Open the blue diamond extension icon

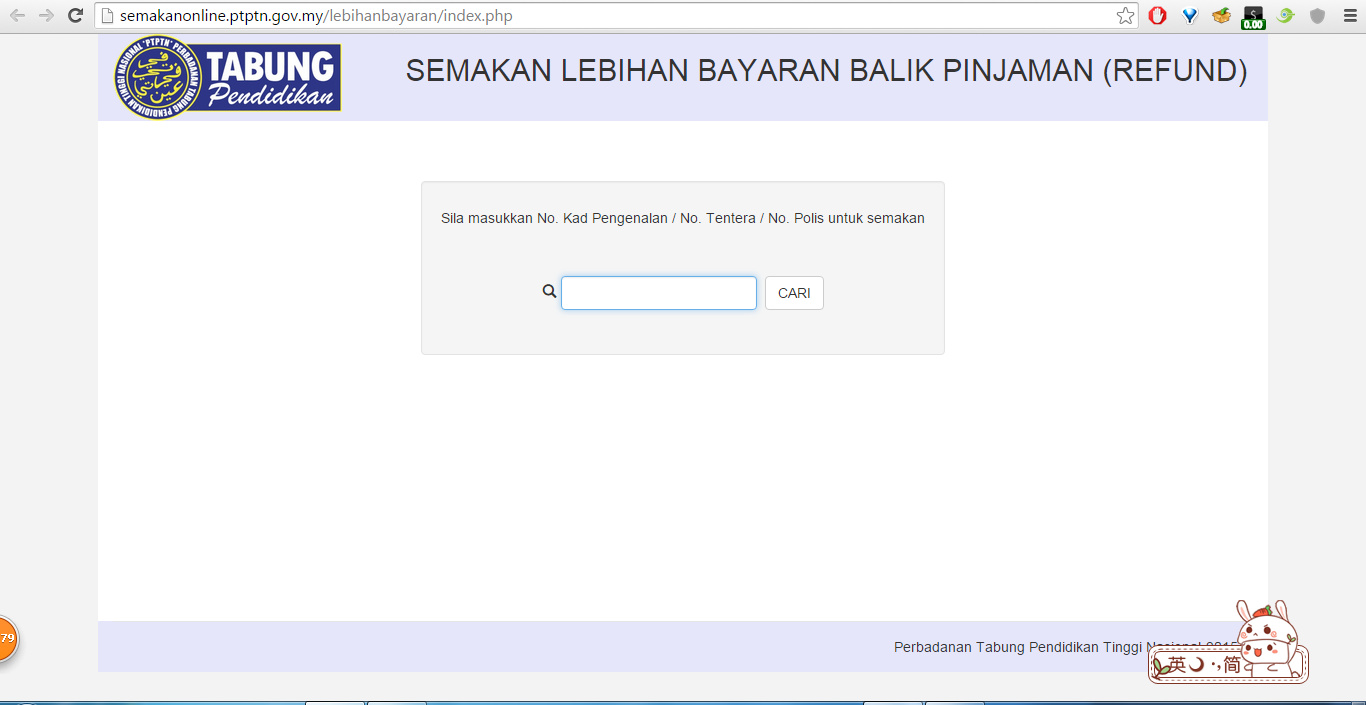click(1189, 16)
